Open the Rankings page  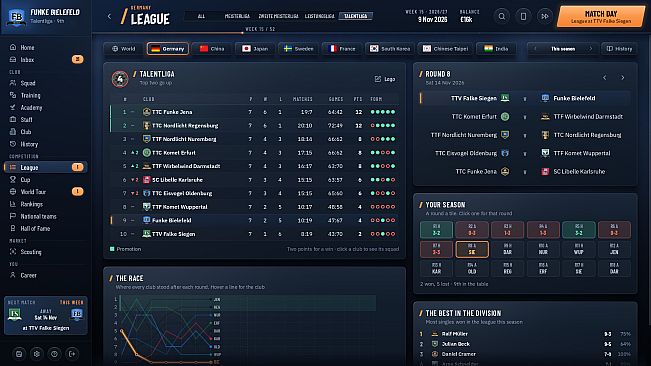click(46, 204)
